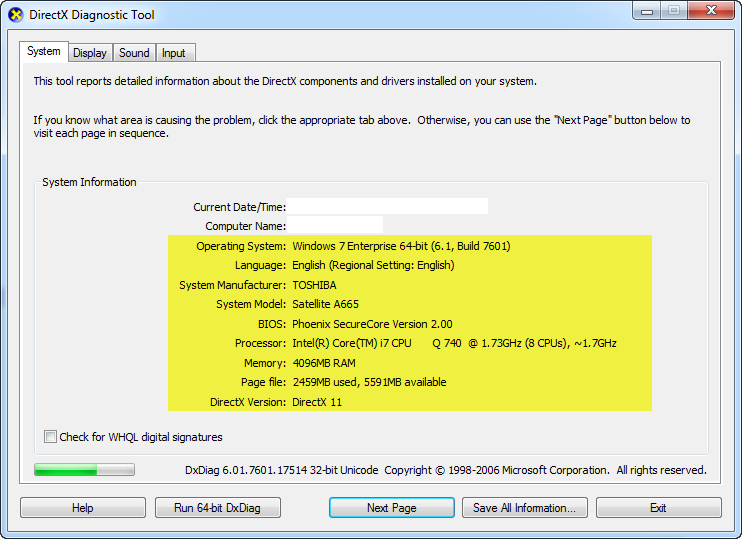Screen dimensions: 742x539
Task: Click the Memory label
Action: point(265,363)
